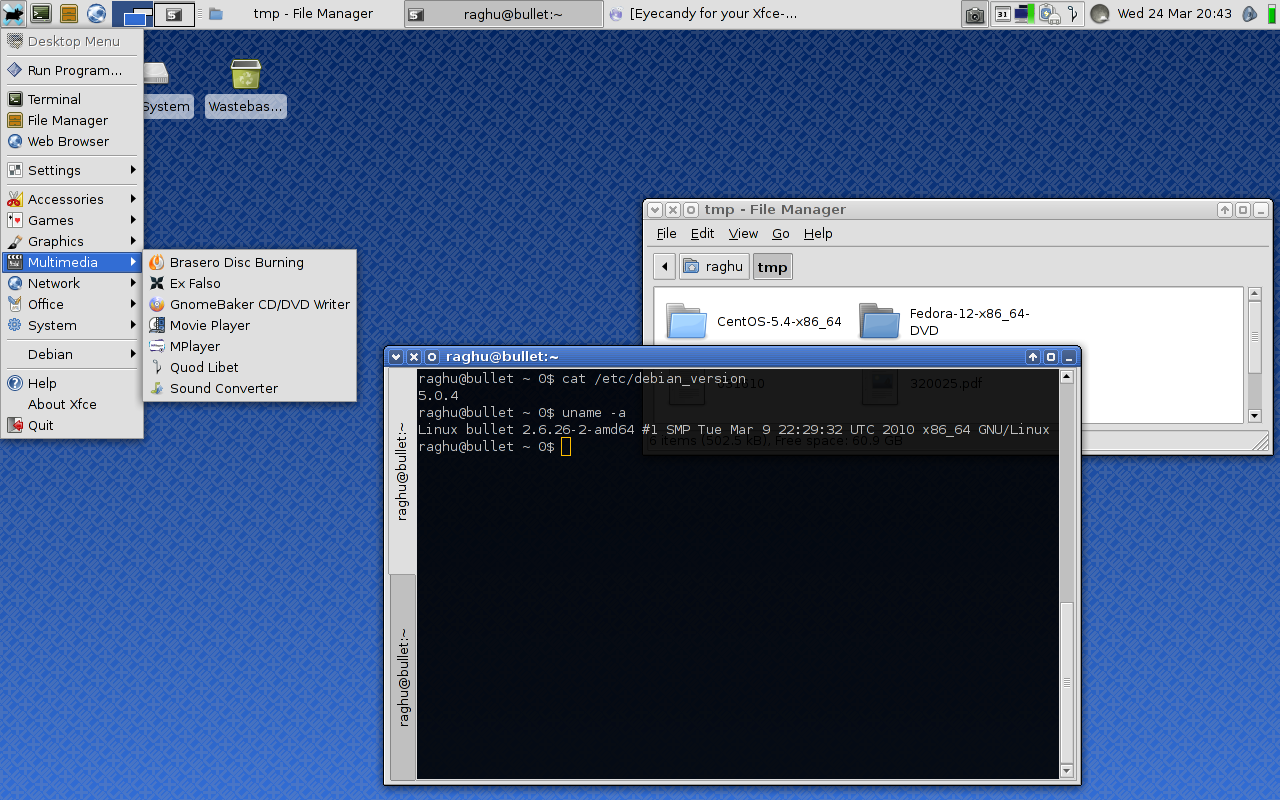
Task: Select the Fedora-12-x86_64-DVD folder
Action: (945, 322)
